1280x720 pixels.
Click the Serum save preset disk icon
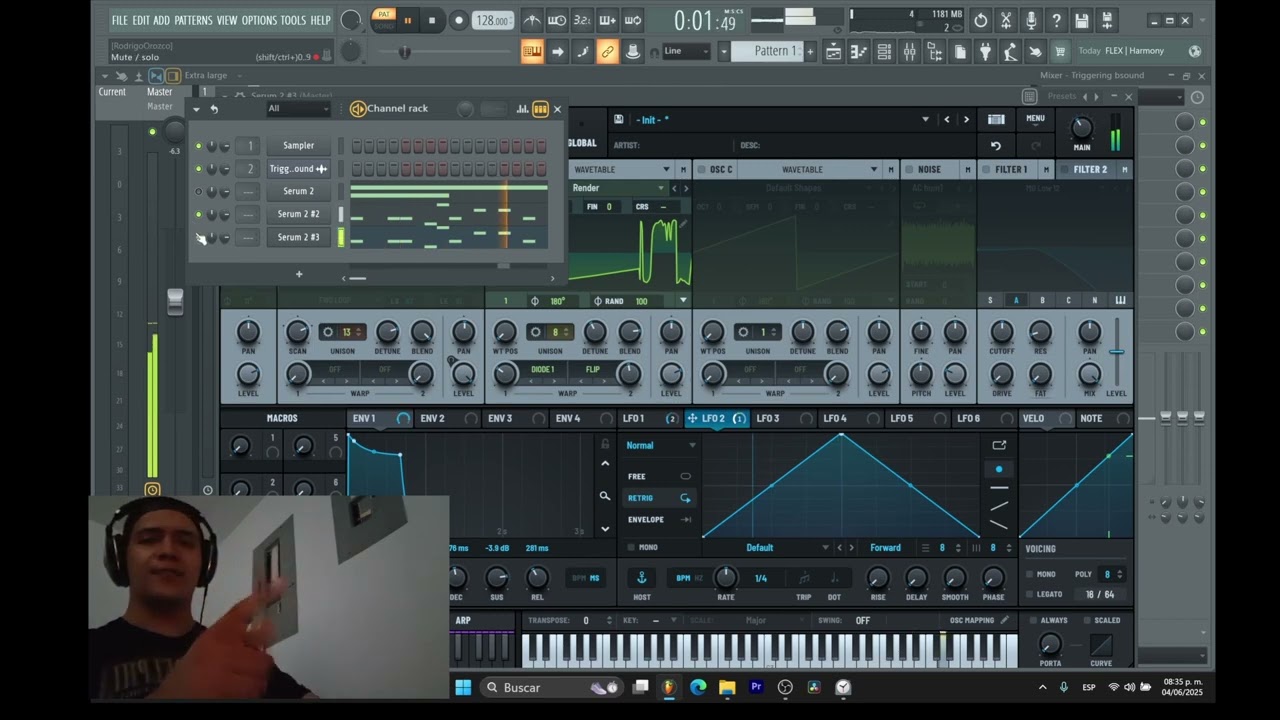619,119
